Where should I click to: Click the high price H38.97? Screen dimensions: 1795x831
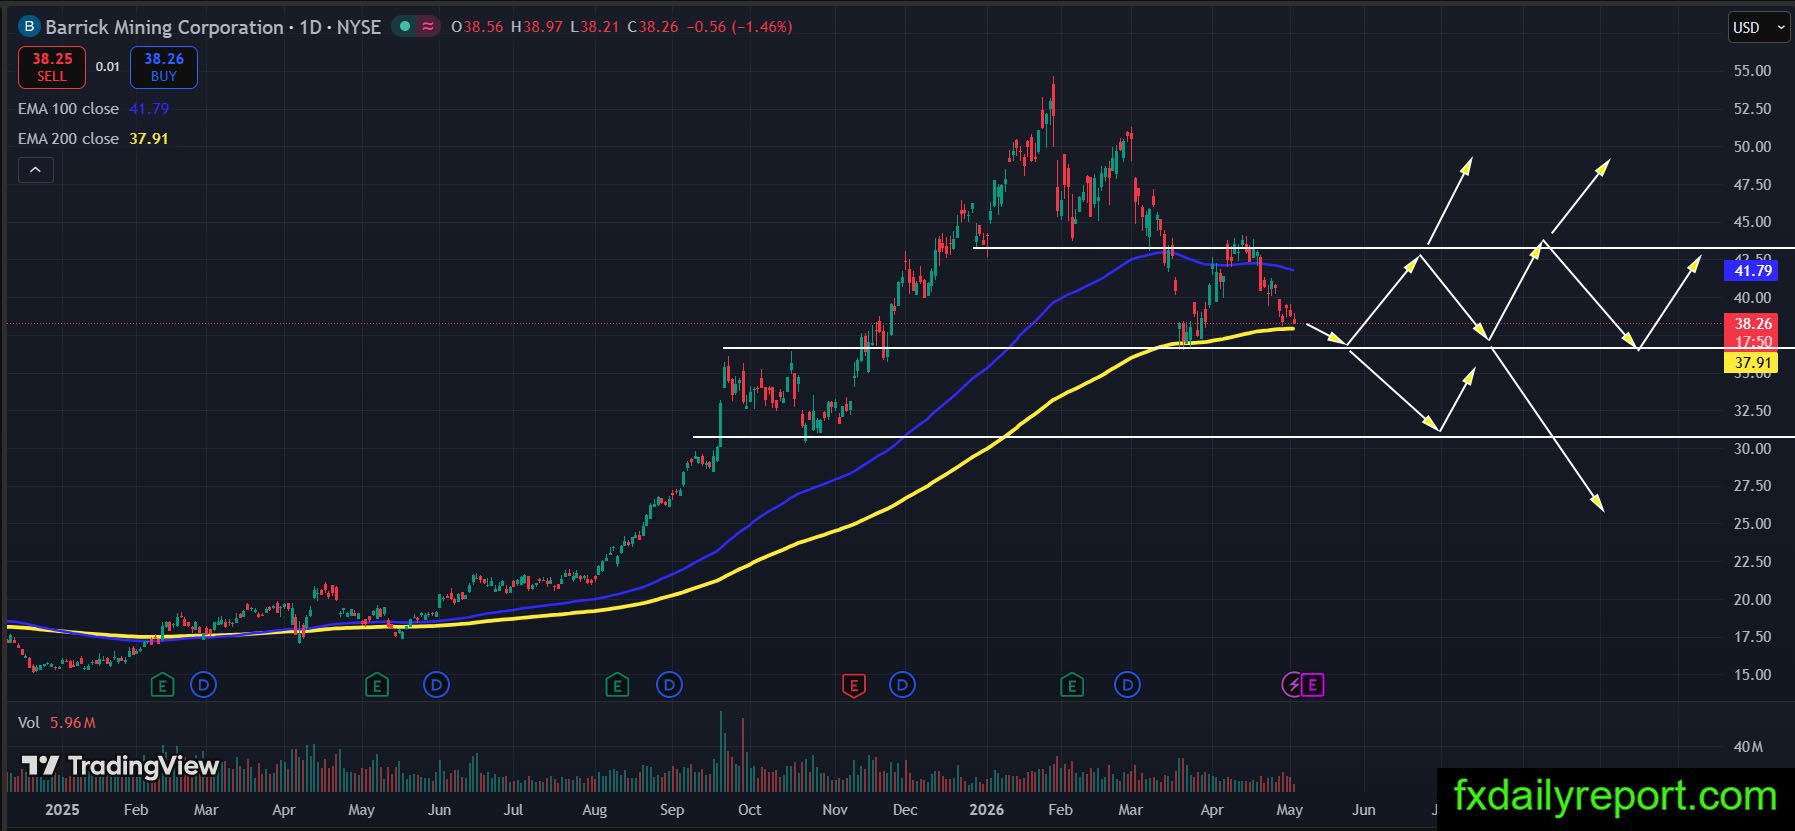click(x=537, y=27)
